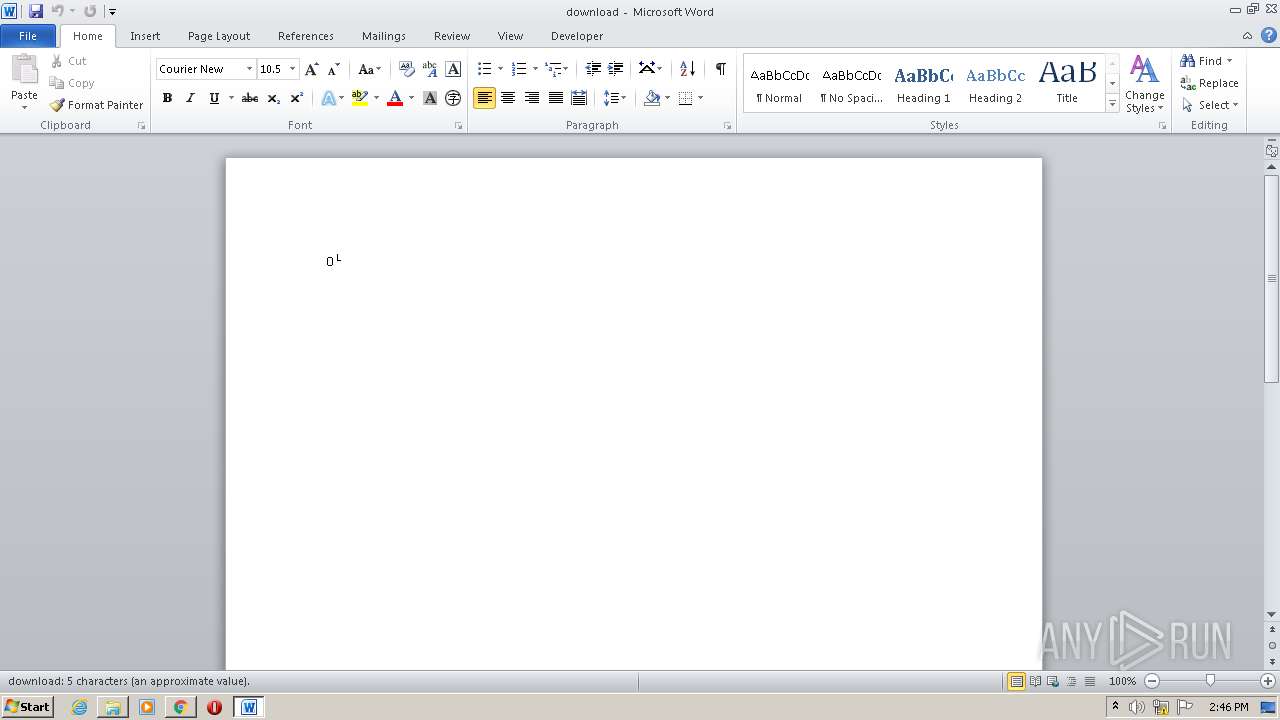Apply strikethrough formatting

tap(250, 98)
